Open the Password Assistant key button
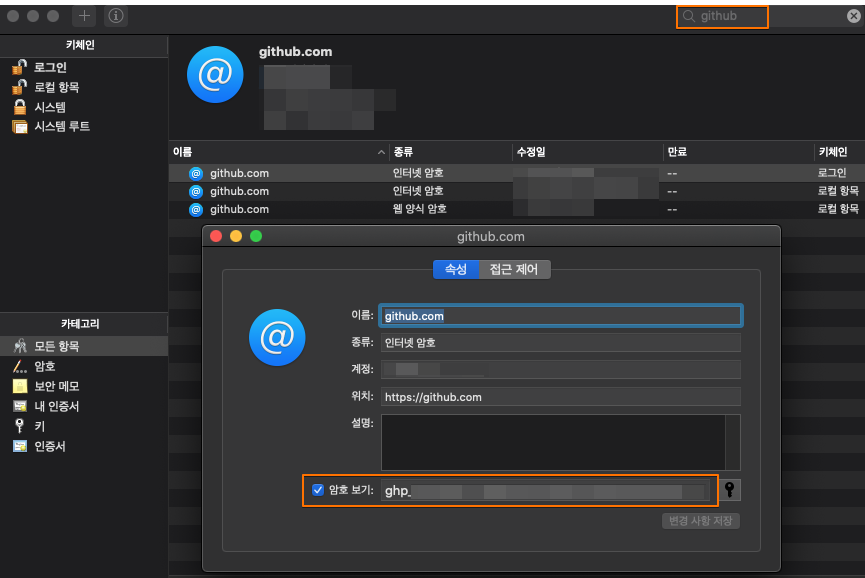865x578 pixels. 729,490
